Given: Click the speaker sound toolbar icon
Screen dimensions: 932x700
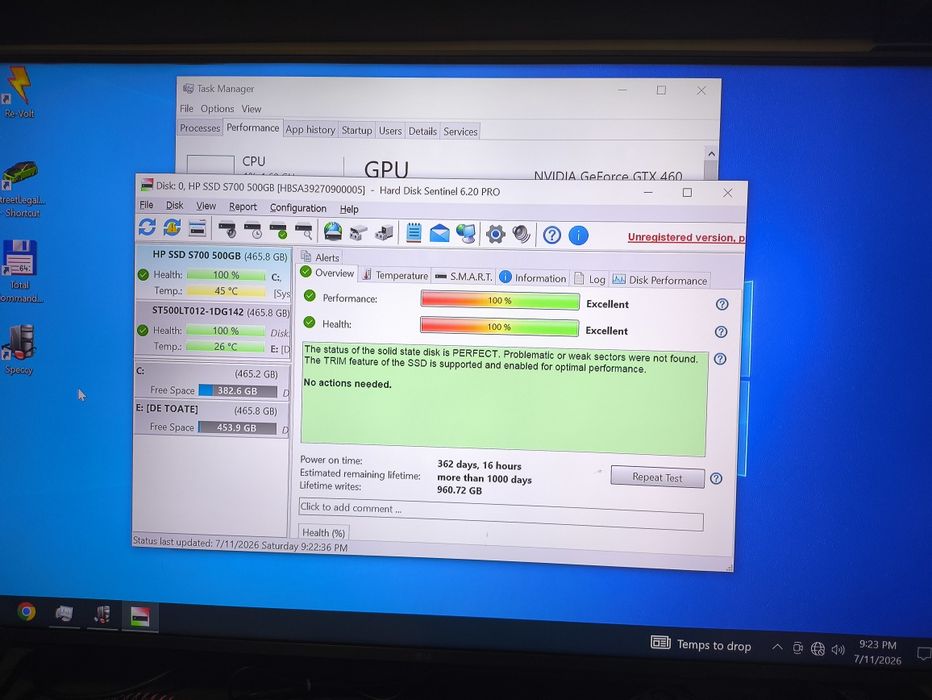Looking at the screenshot, I should [521, 235].
